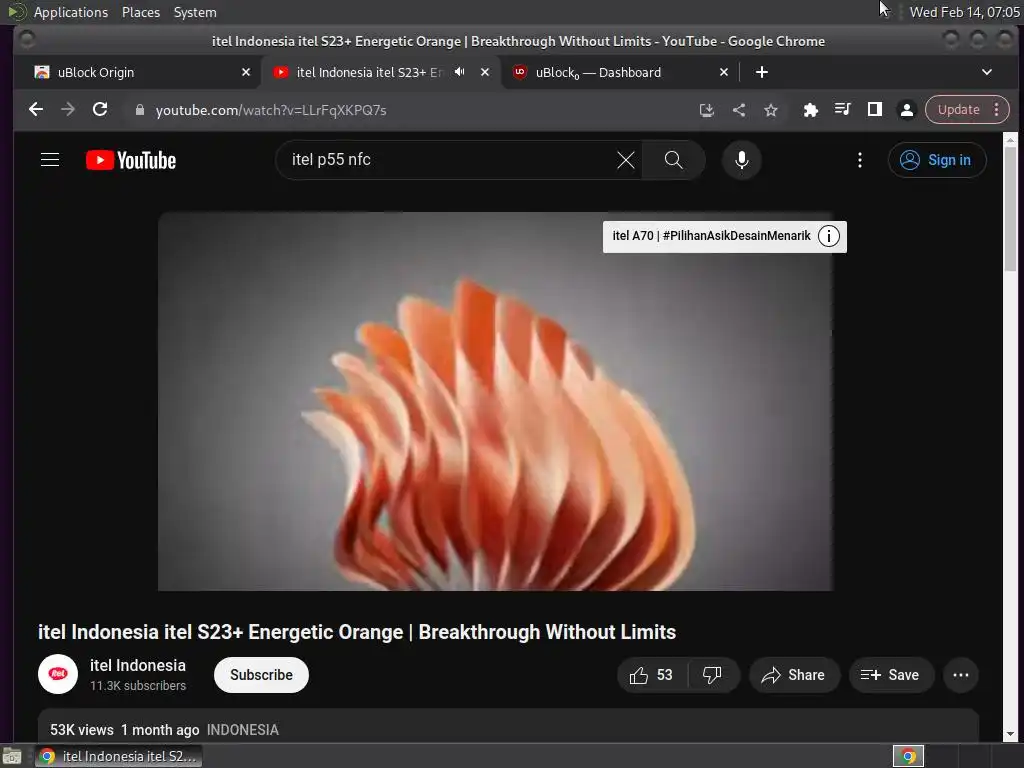Reload the YouTube page

[x=100, y=110]
